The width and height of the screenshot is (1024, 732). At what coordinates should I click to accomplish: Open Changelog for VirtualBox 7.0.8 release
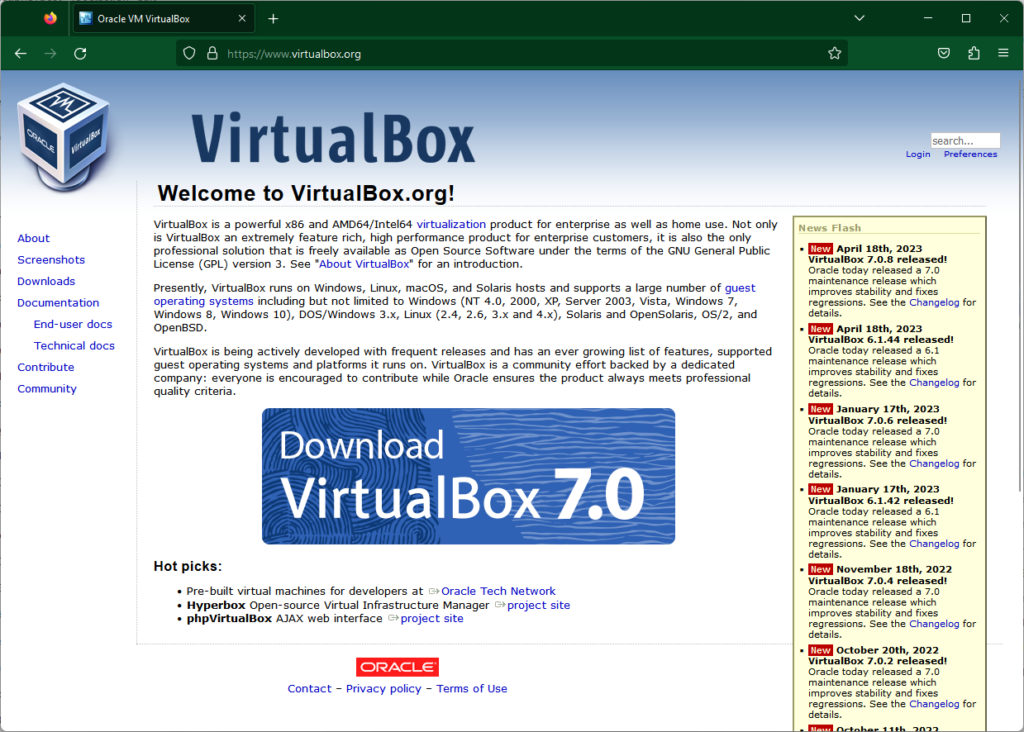tap(934, 303)
